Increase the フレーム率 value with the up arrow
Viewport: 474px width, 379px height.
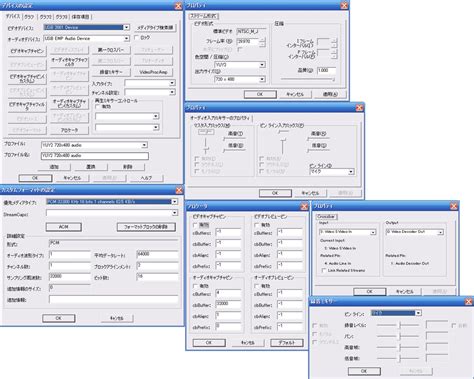262,39
